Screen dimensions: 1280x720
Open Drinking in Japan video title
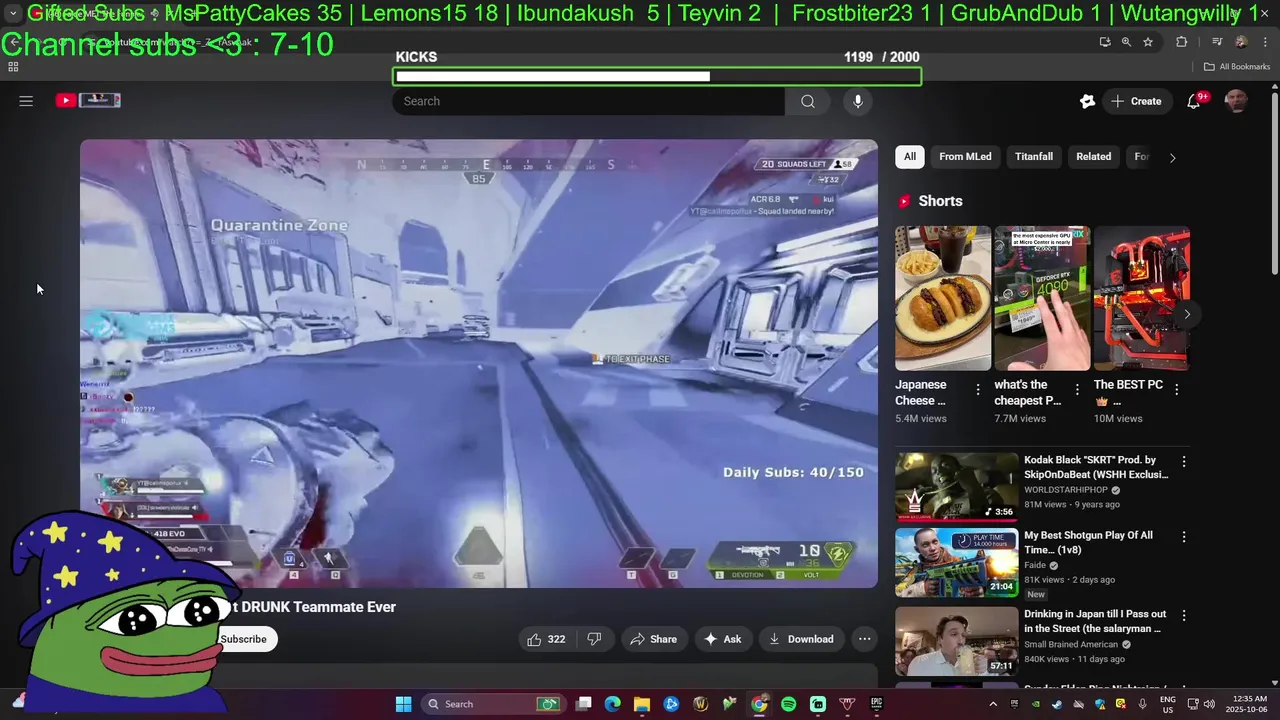point(1095,621)
